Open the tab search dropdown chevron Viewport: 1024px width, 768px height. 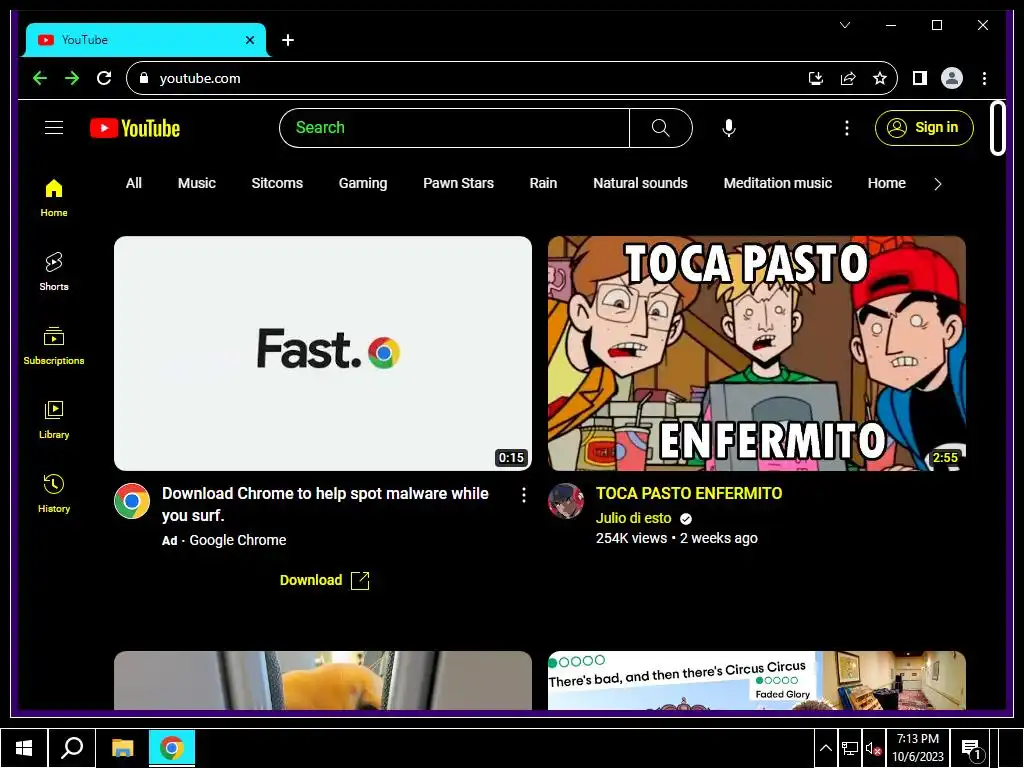[x=844, y=25]
